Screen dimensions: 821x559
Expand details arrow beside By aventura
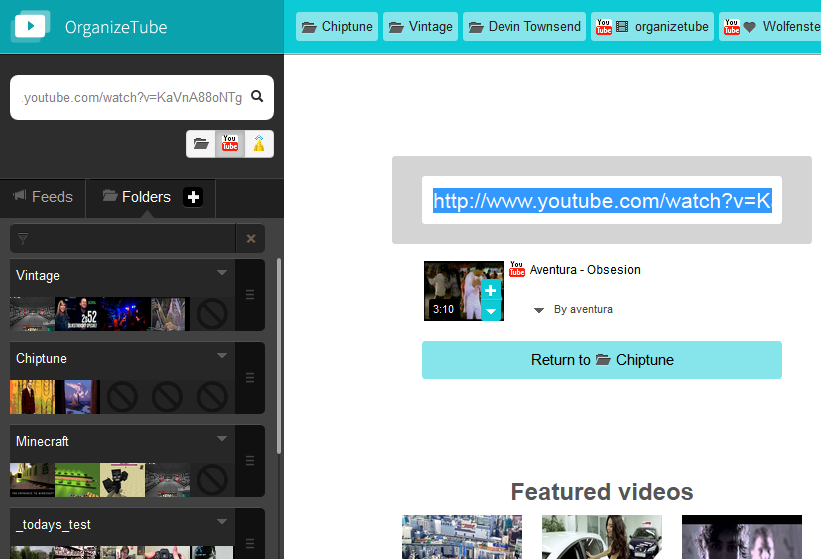pyautogui.click(x=538, y=310)
